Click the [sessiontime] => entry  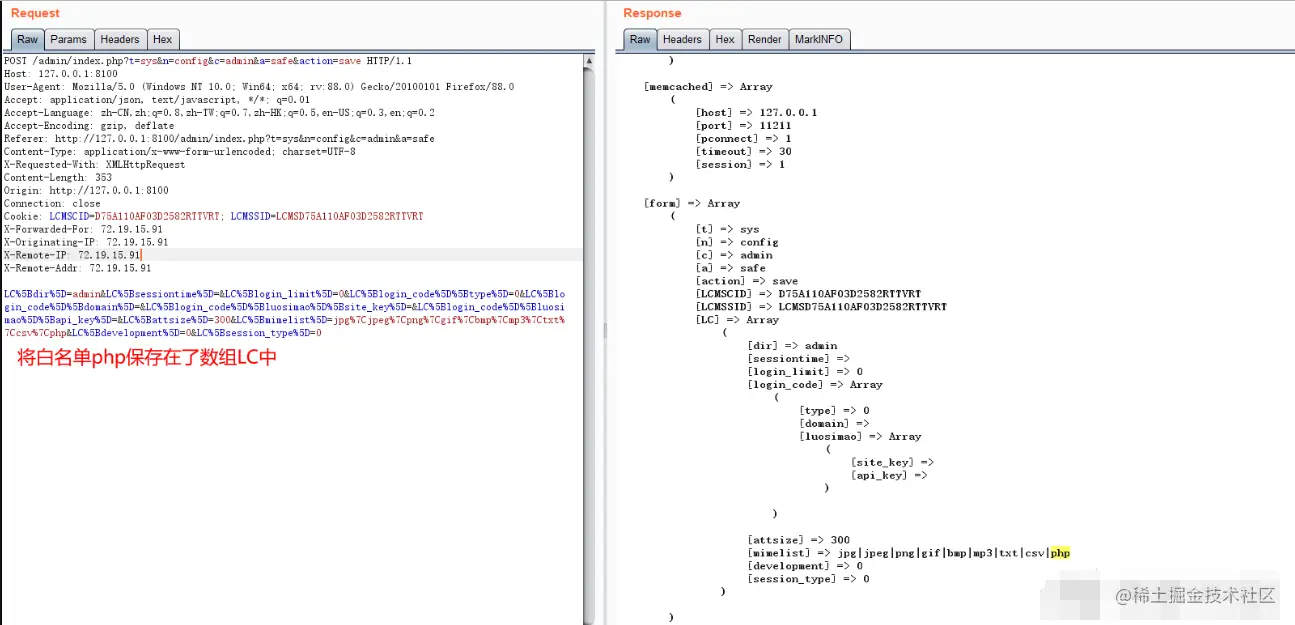798,359
